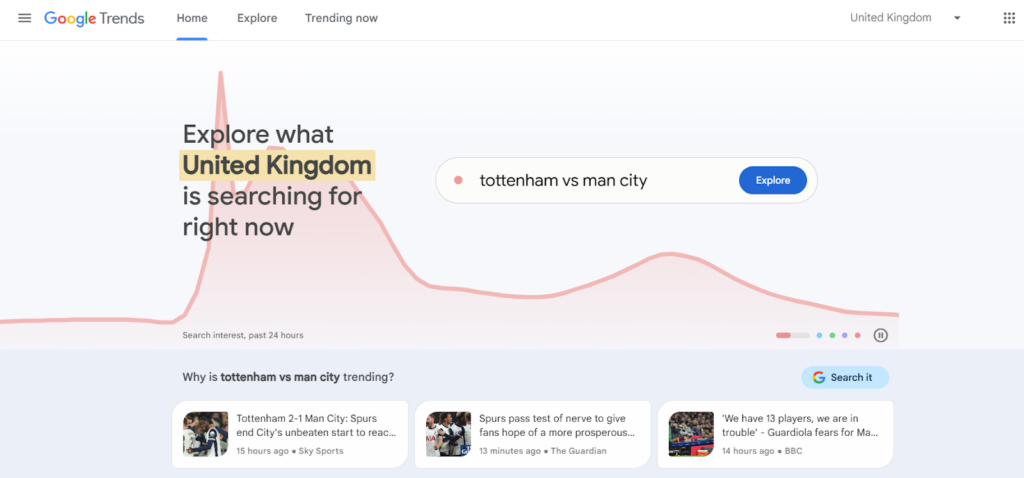The height and width of the screenshot is (478, 1024).
Task: Open the Google apps grid
Action: point(1009,18)
